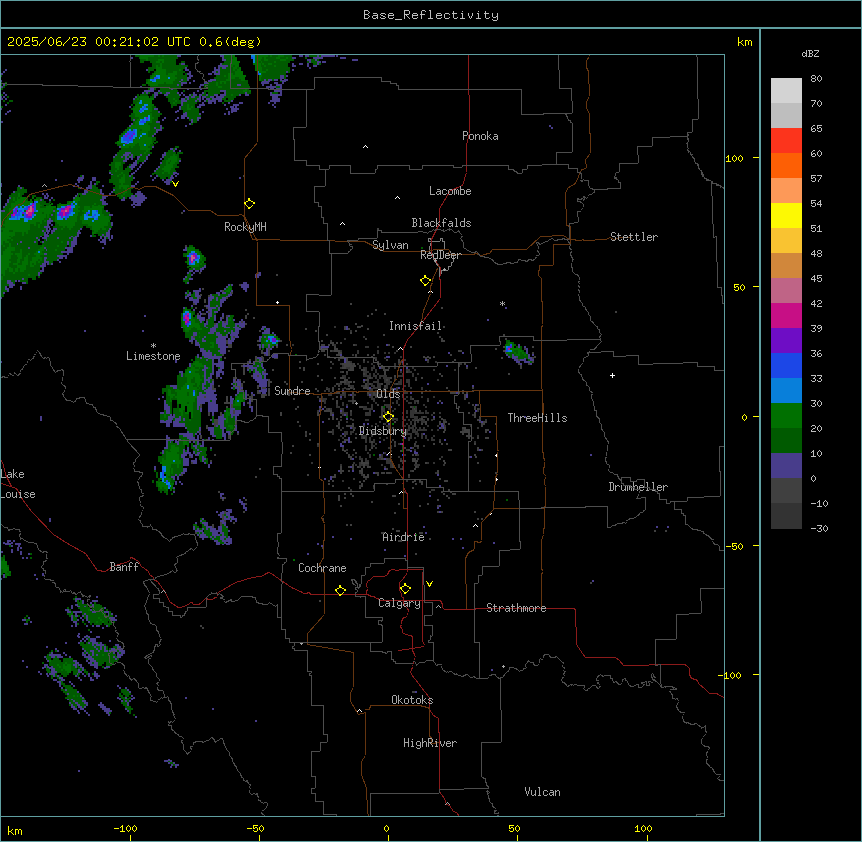This screenshot has width=862, height=842.
Task: Click the Banff label
Action: pyautogui.click(x=124, y=567)
